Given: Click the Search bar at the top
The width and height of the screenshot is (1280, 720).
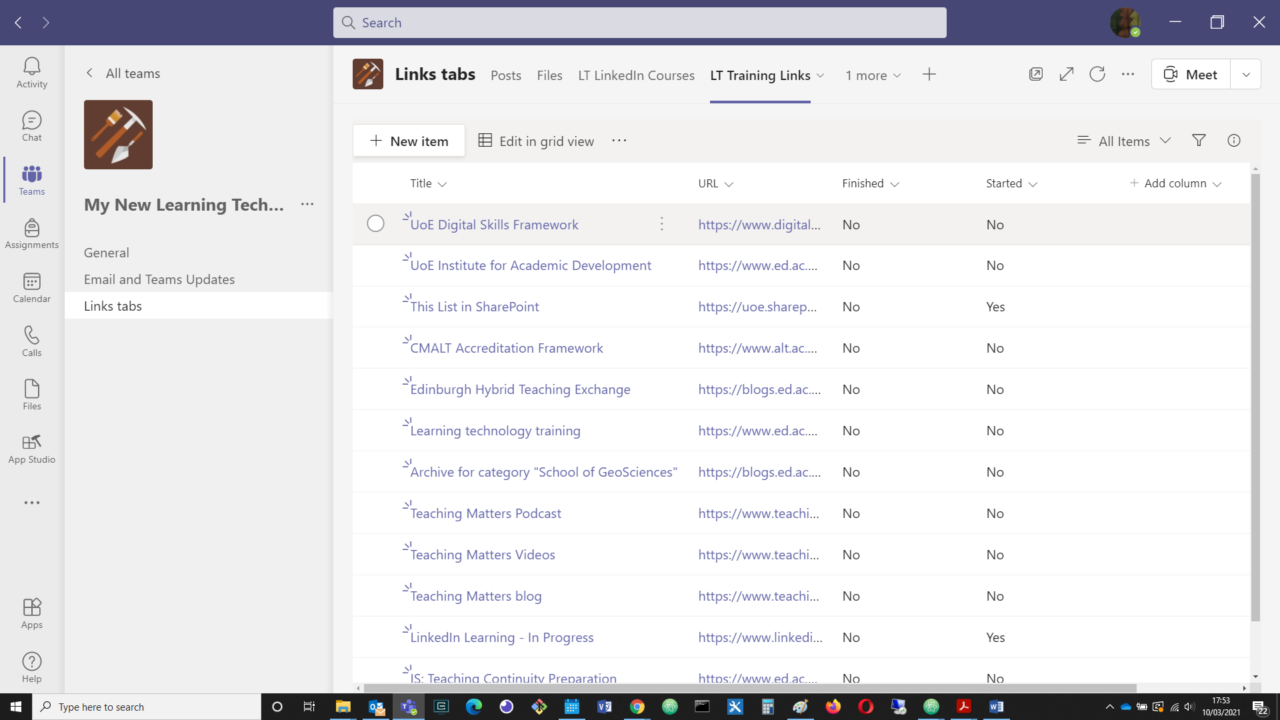Looking at the screenshot, I should coord(640,22).
